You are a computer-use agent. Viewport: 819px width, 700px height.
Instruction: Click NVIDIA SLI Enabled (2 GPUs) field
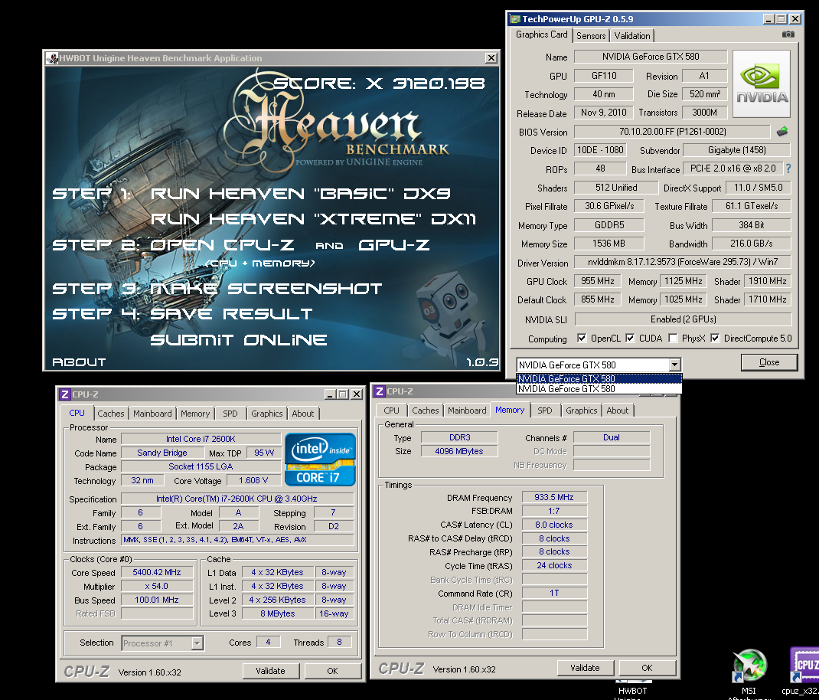(683, 319)
